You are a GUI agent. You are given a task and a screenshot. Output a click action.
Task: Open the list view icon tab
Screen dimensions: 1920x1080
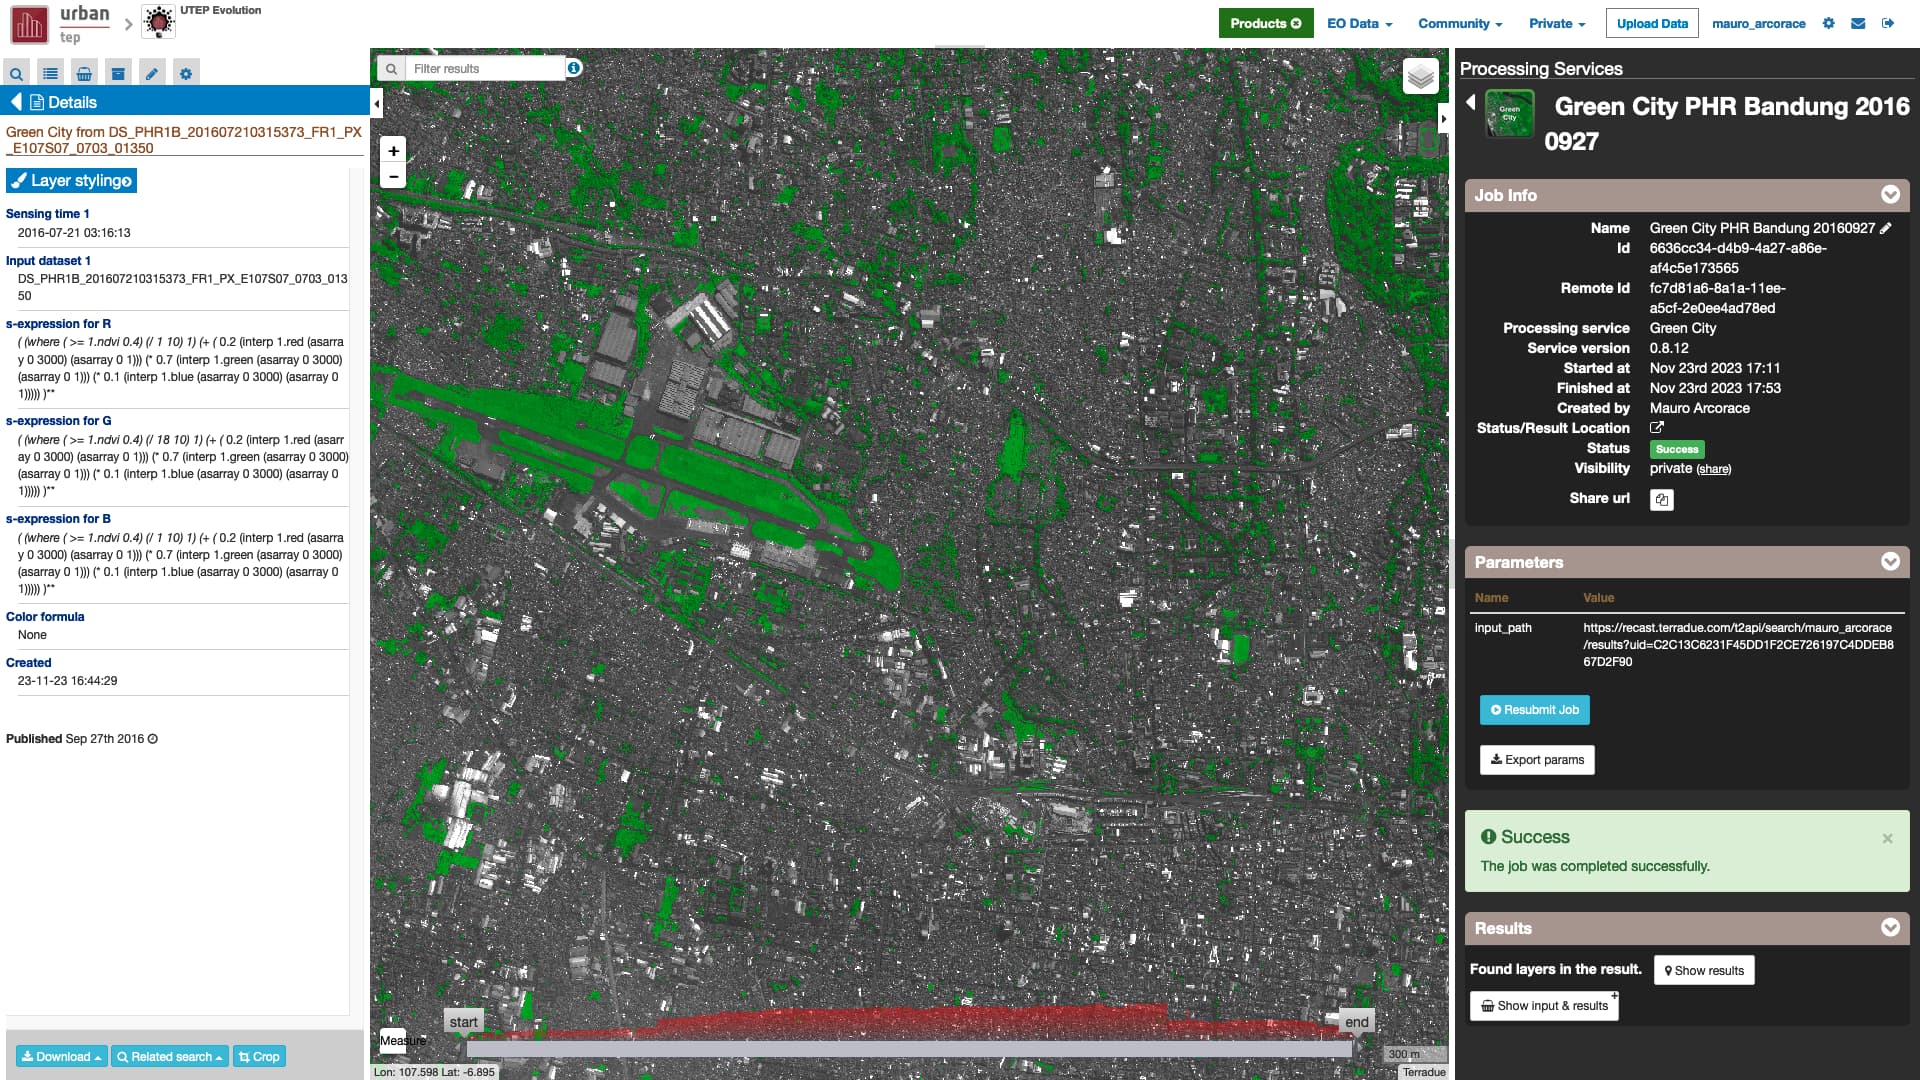pyautogui.click(x=50, y=73)
